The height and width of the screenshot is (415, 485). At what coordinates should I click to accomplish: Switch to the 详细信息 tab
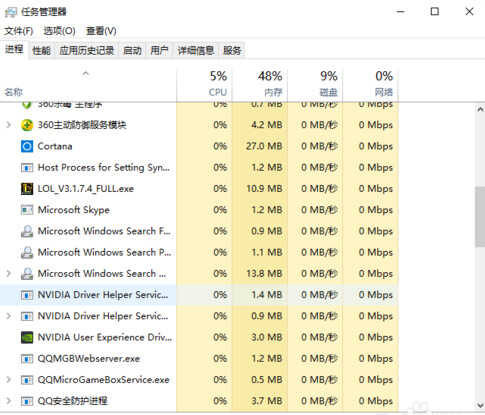tap(196, 51)
